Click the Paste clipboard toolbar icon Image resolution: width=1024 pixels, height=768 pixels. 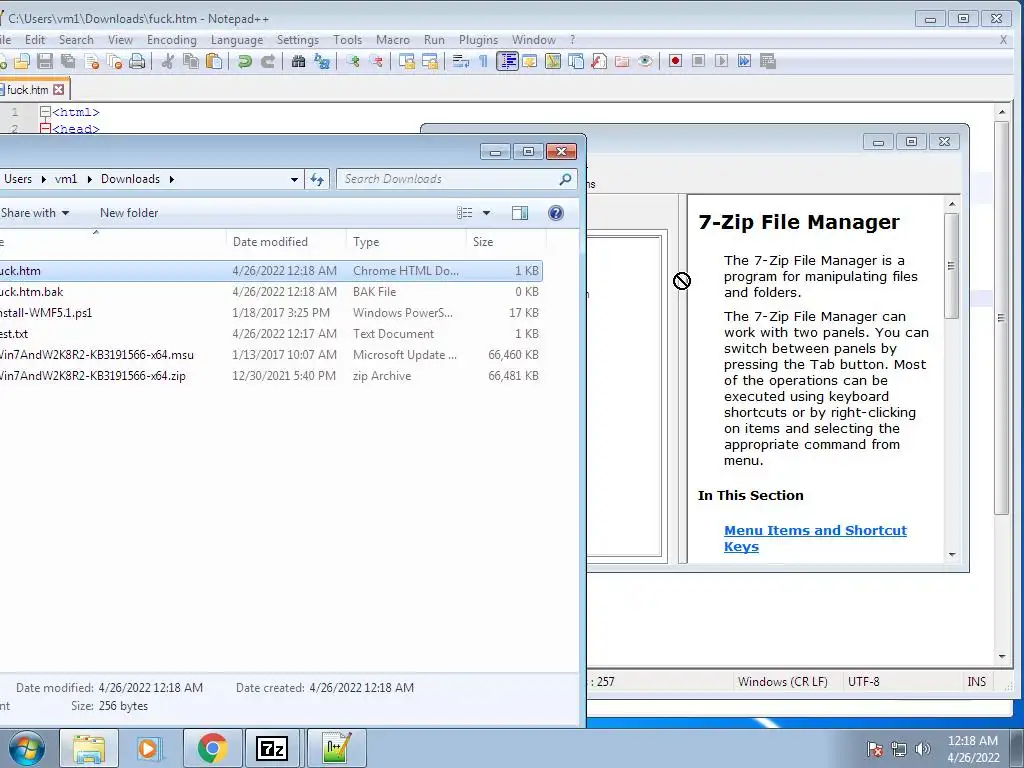214,61
